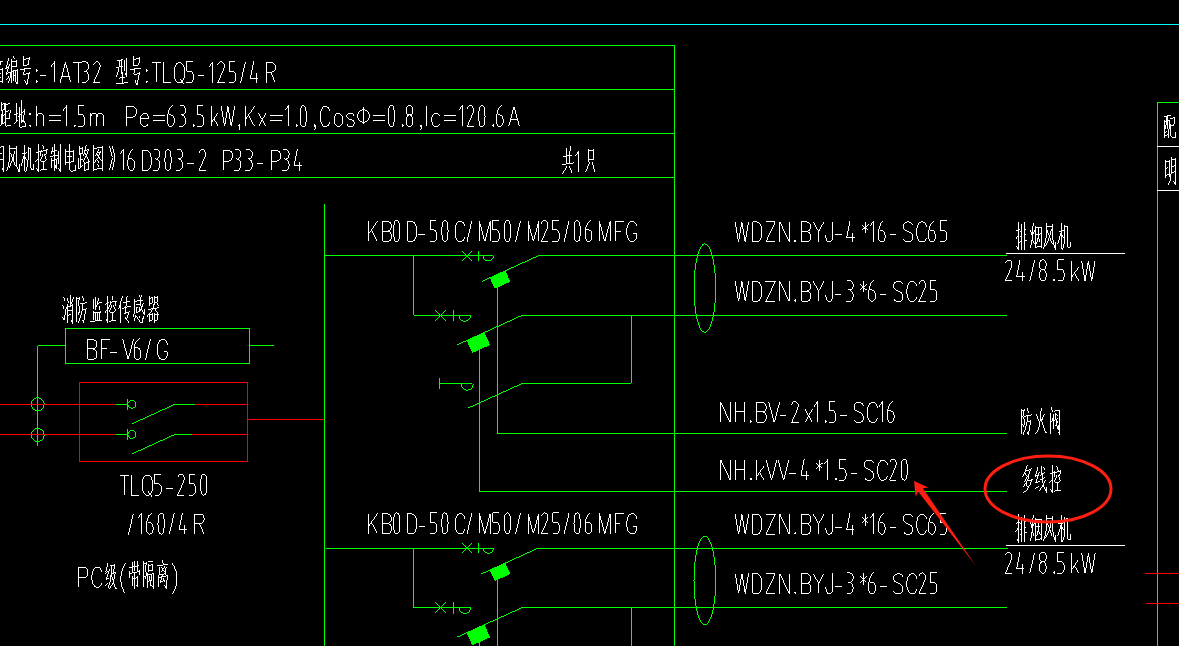Select the '防火阀' load label
The height and width of the screenshot is (646, 1179).
click(1040, 423)
